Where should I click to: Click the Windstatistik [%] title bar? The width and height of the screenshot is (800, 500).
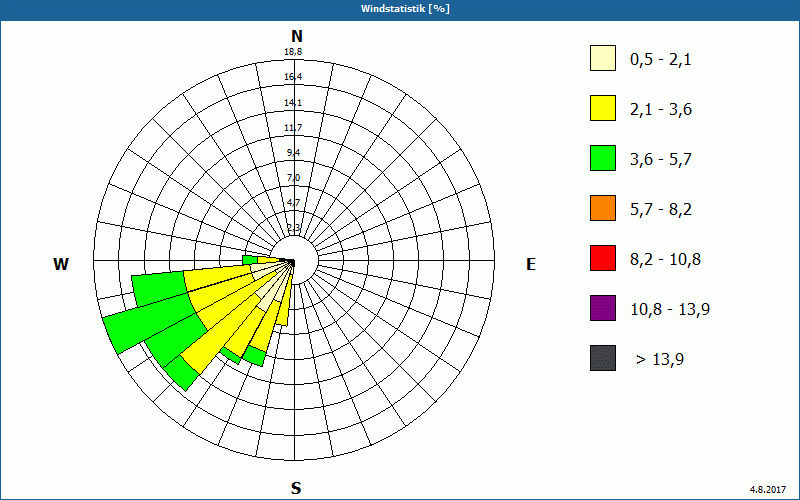[400, 9]
